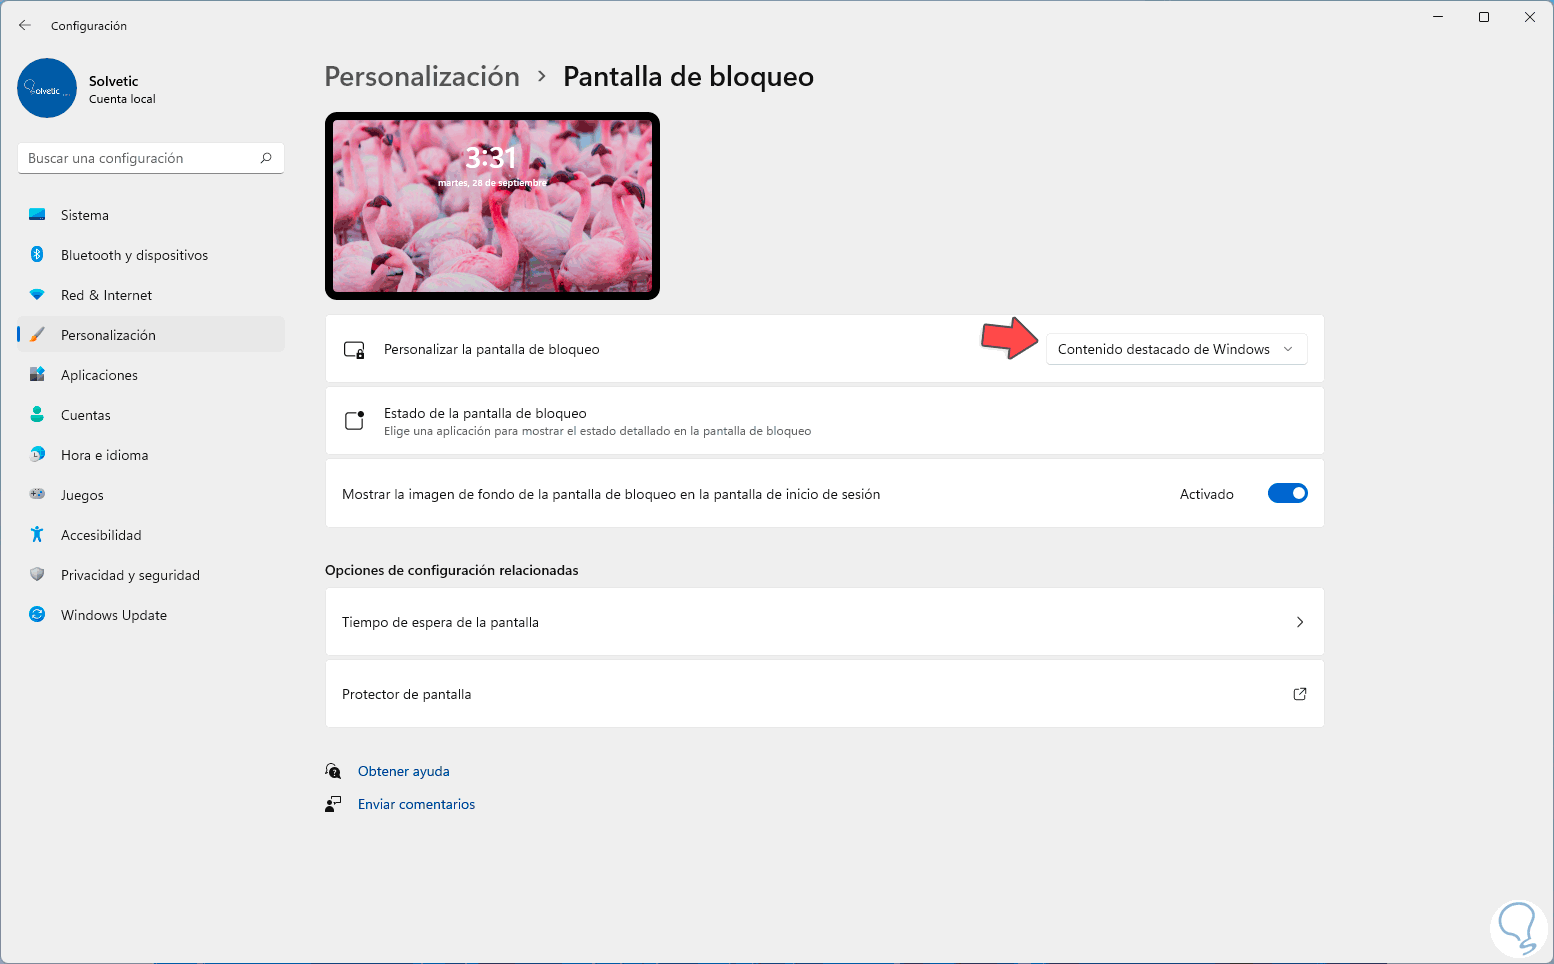Select Hora e idioma

[151, 455]
